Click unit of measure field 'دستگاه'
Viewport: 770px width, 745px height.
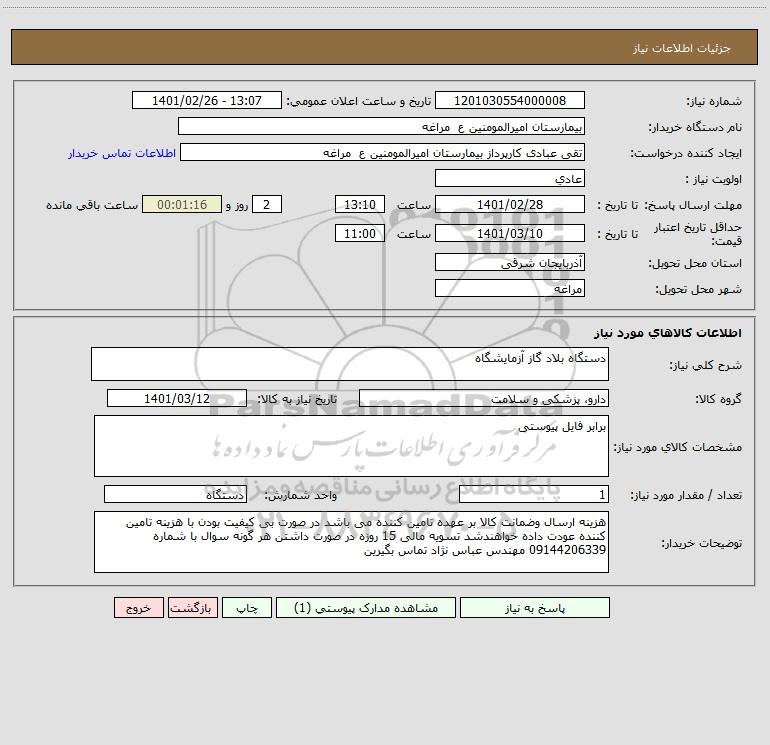(x=175, y=494)
